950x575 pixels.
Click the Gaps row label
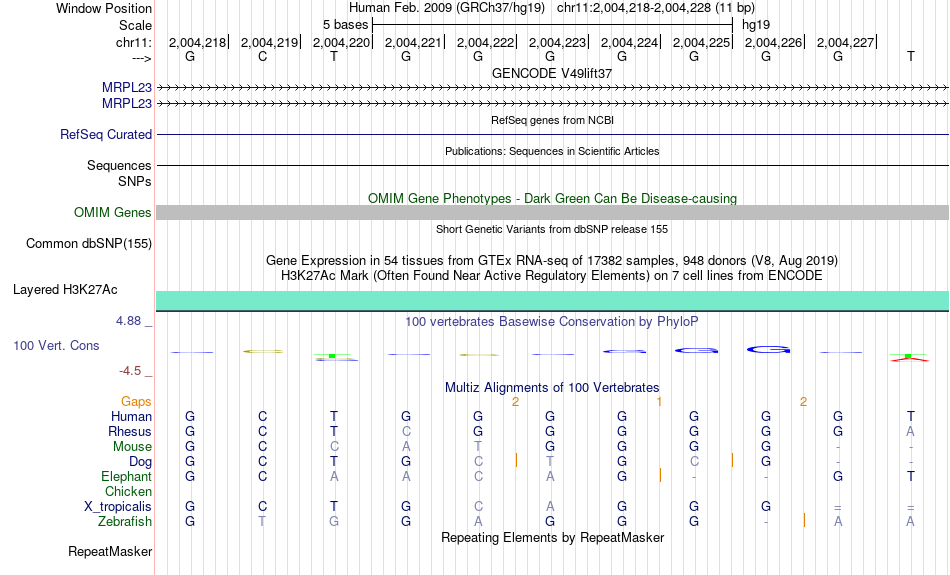coord(136,402)
